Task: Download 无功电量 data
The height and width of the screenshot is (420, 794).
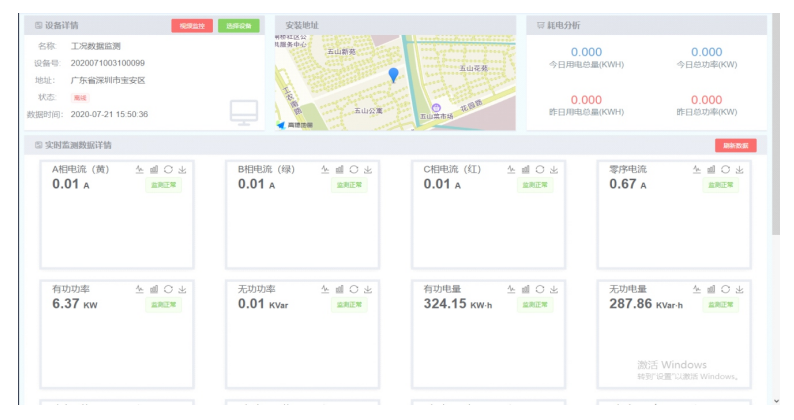Action: (x=740, y=289)
